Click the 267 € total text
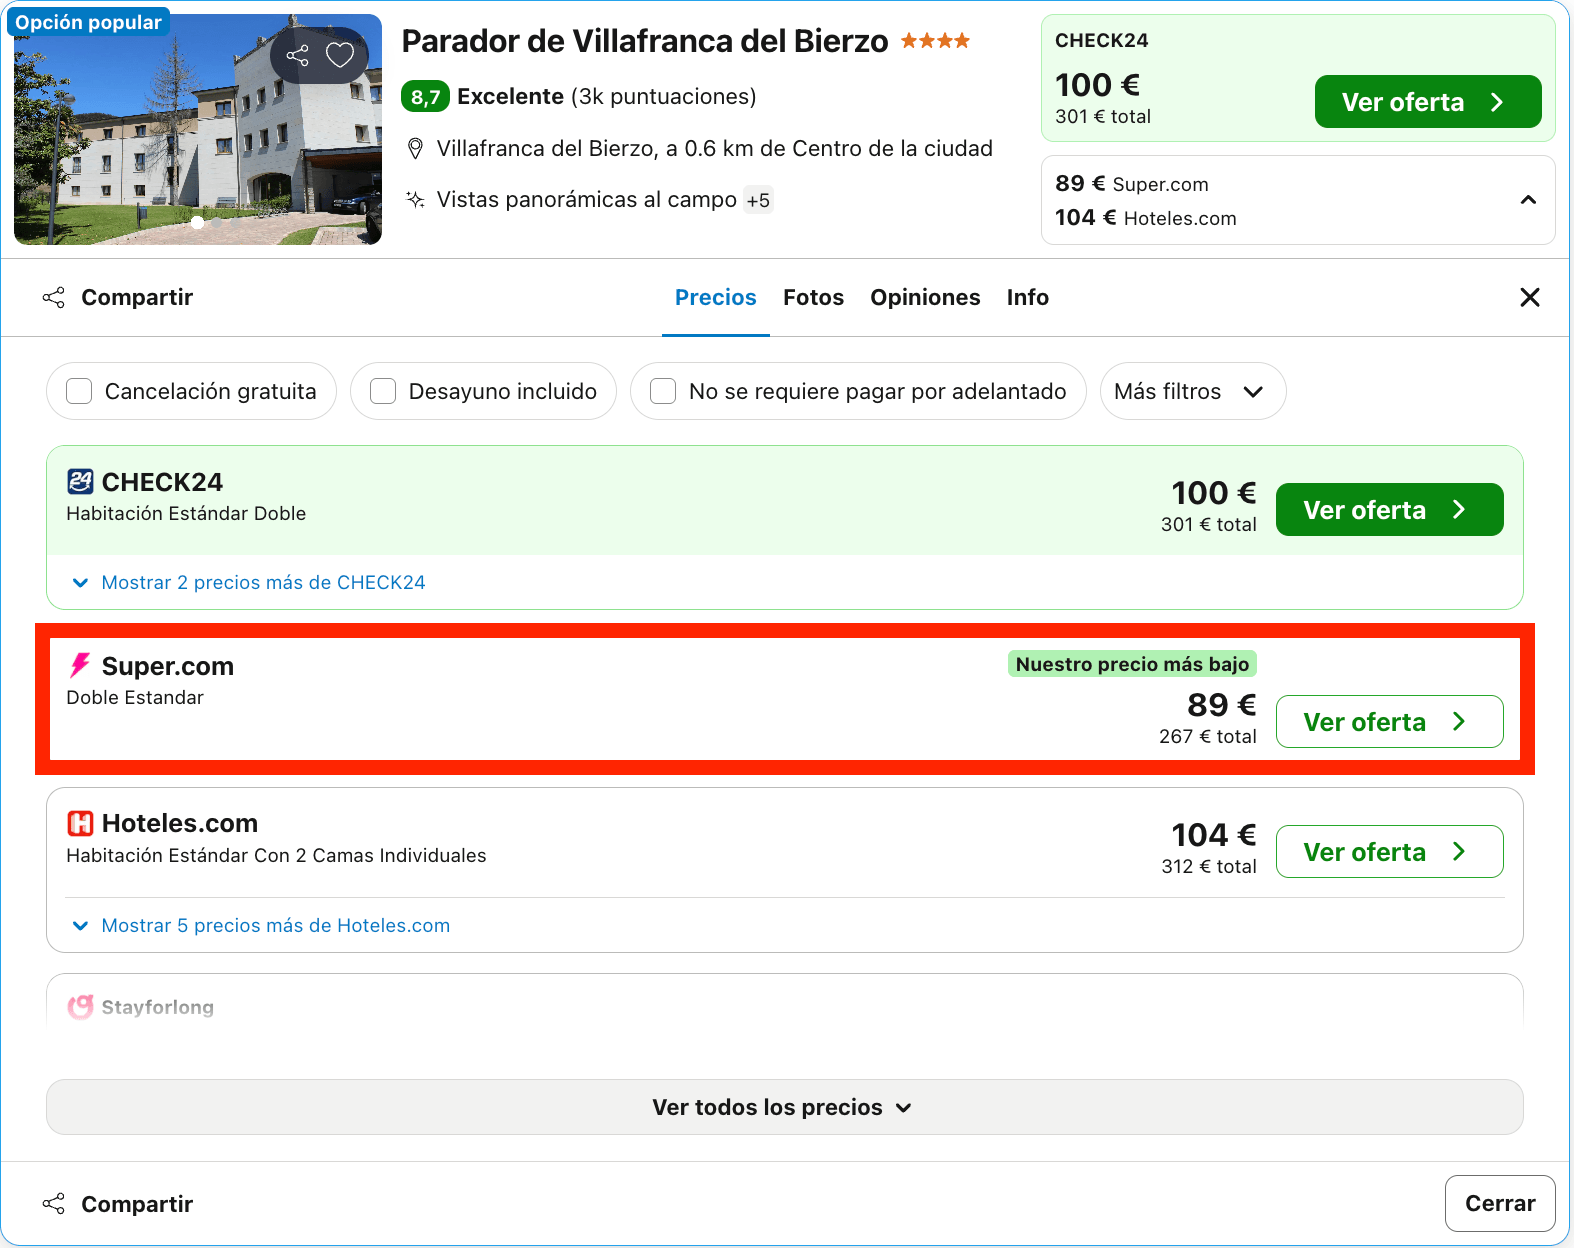The width and height of the screenshot is (1574, 1248). tap(1207, 736)
